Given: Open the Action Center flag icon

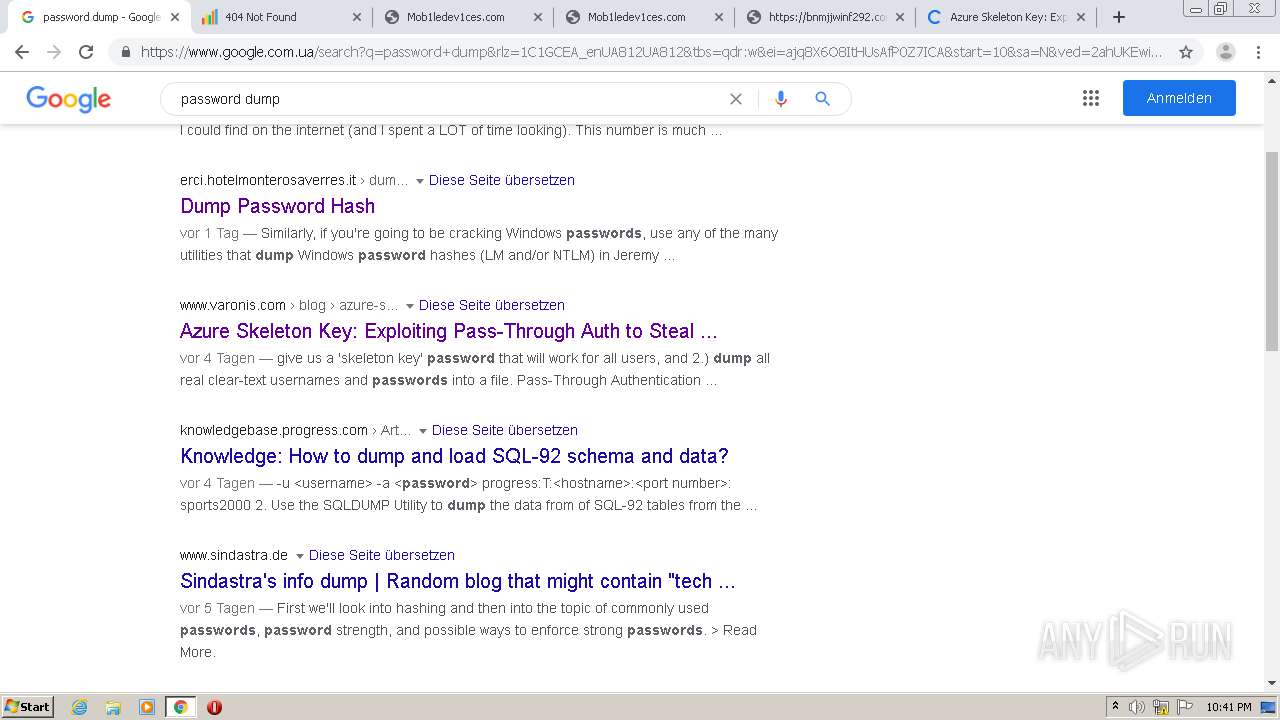Looking at the screenshot, I should 1184,707.
